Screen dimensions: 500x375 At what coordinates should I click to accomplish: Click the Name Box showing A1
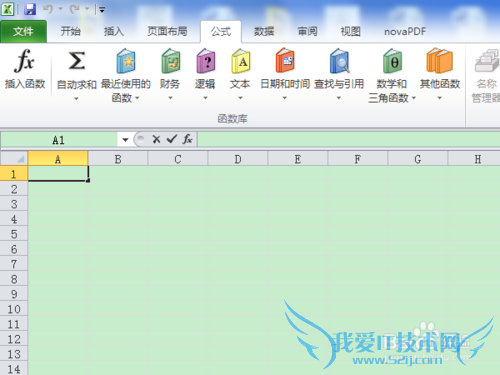click(x=59, y=140)
